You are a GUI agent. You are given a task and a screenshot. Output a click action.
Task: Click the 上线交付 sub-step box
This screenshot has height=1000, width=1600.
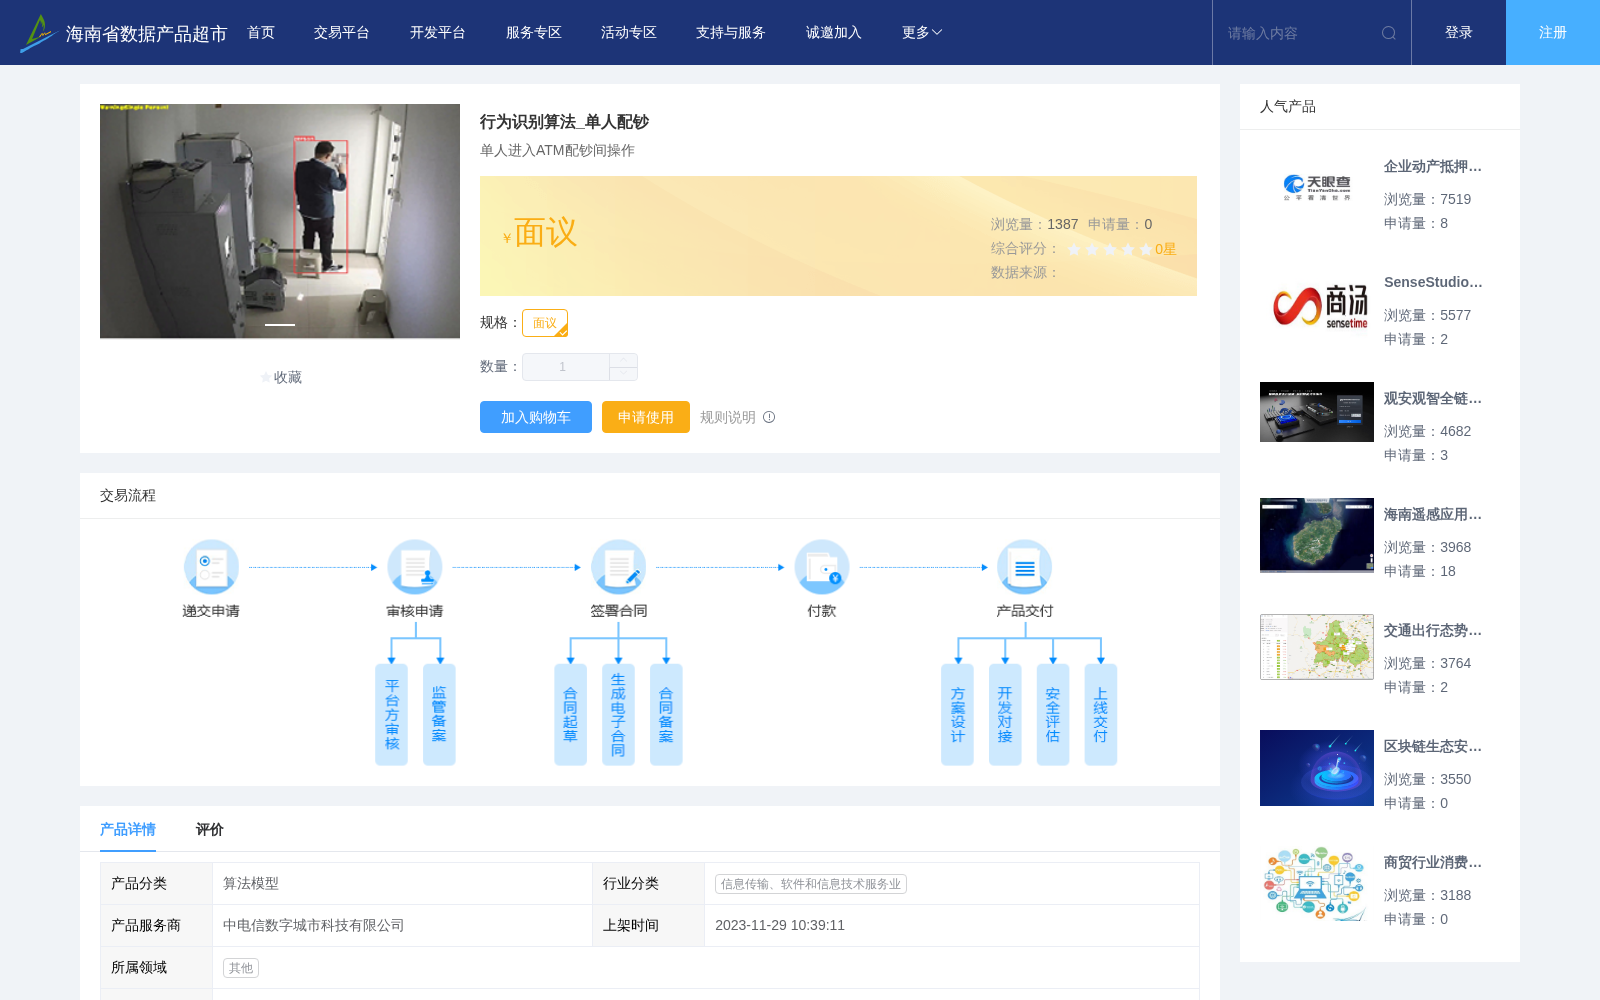tap(1100, 714)
